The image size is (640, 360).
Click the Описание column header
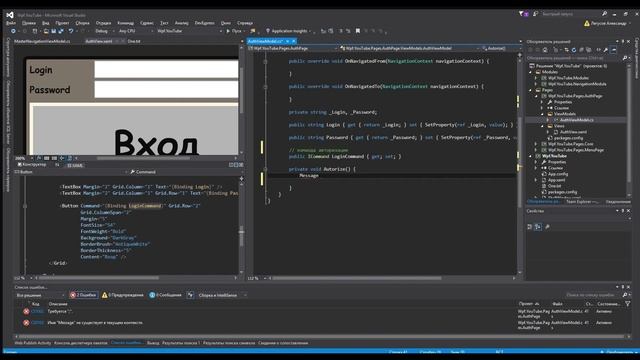click(58, 304)
